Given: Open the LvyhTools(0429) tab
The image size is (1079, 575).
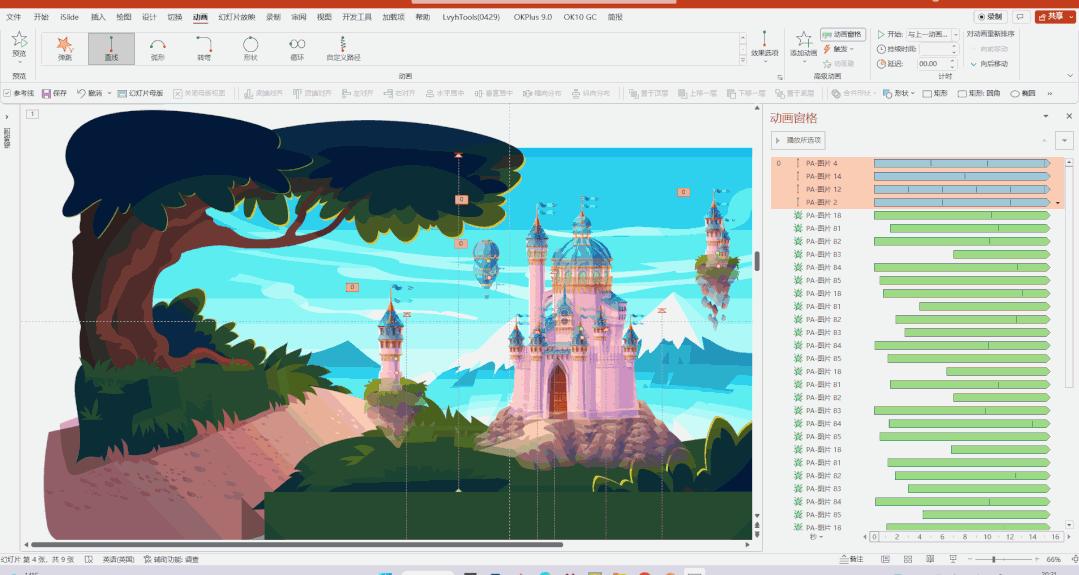Looking at the screenshot, I should (x=471, y=17).
